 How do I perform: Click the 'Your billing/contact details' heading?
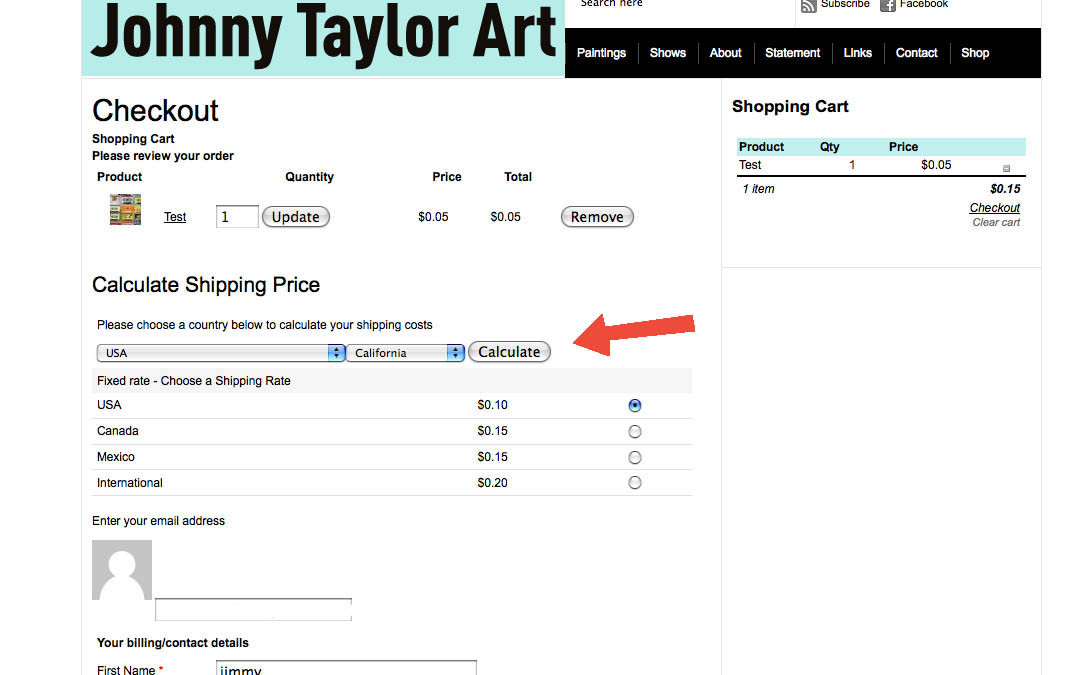(x=172, y=643)
